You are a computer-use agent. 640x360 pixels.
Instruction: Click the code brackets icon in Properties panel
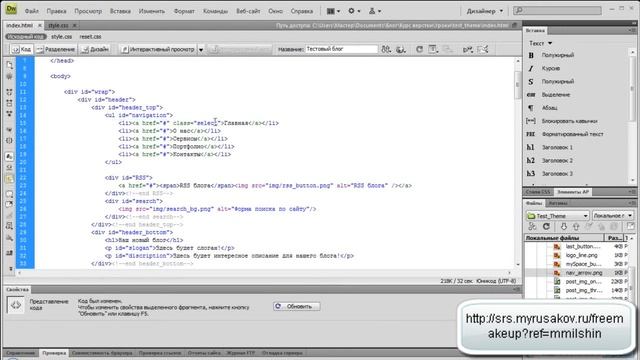point(16,305)
